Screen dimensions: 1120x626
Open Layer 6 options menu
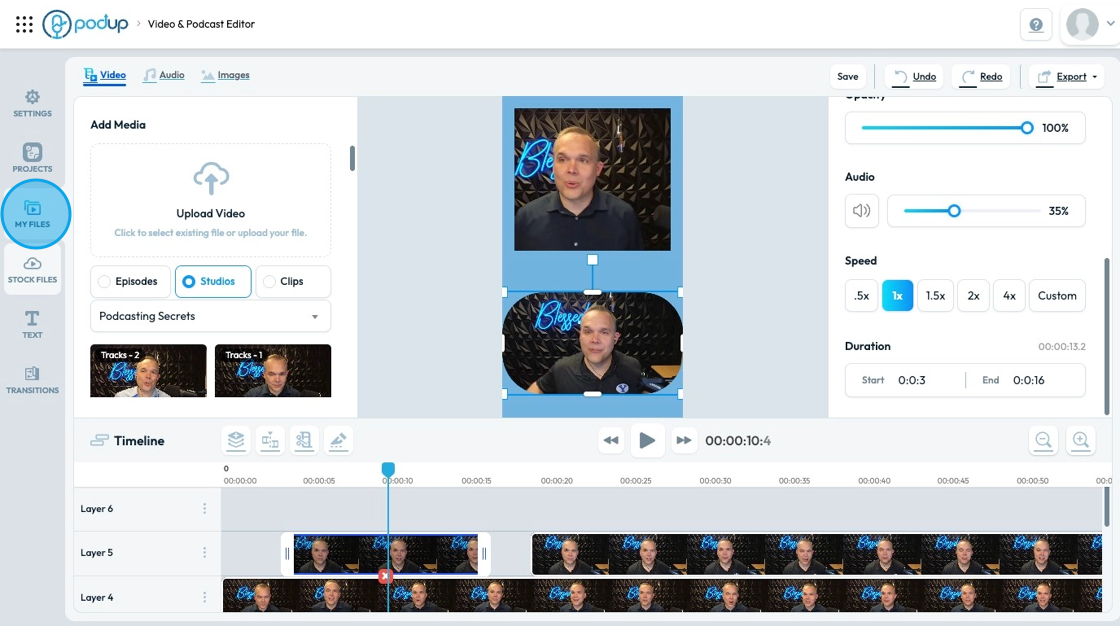point(204,509)
